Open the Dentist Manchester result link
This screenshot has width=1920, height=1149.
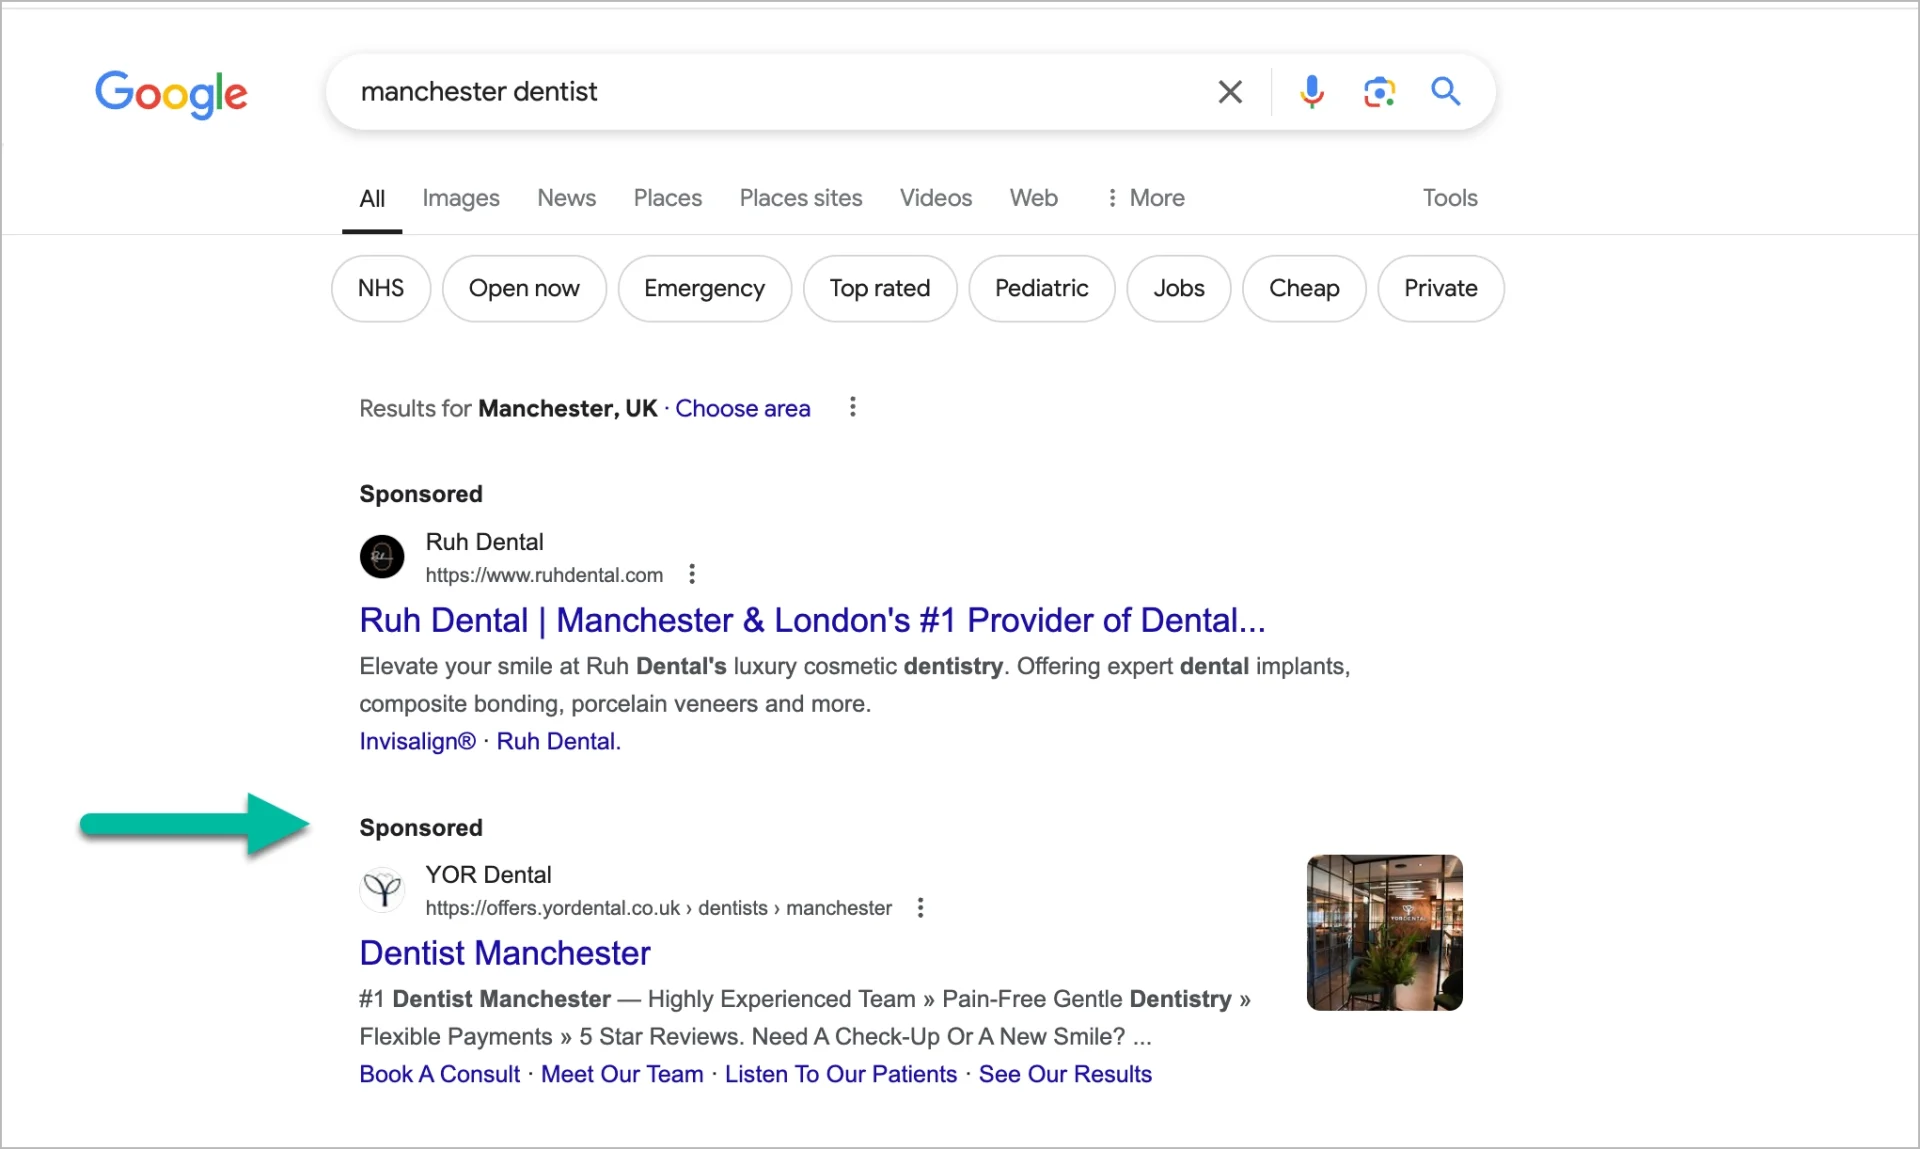(x=504, y=952)
